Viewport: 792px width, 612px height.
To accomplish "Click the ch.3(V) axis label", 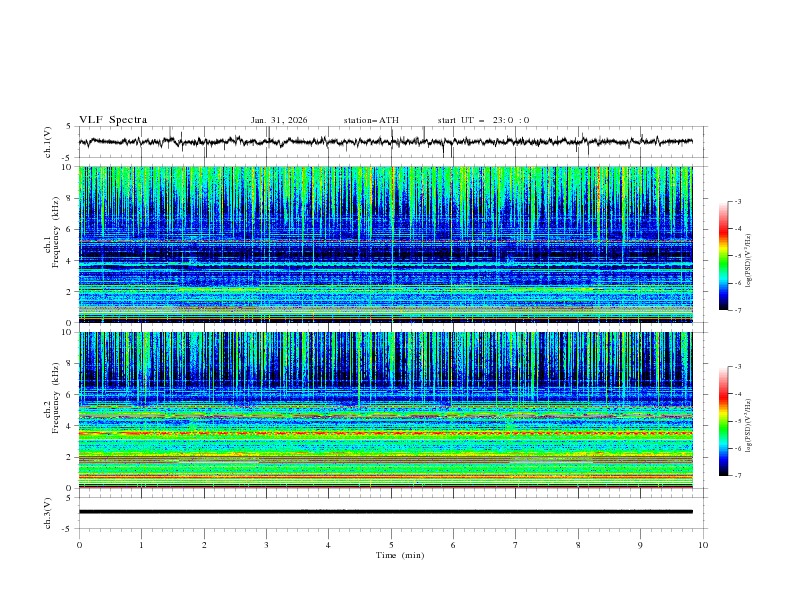I will (49, 511).
